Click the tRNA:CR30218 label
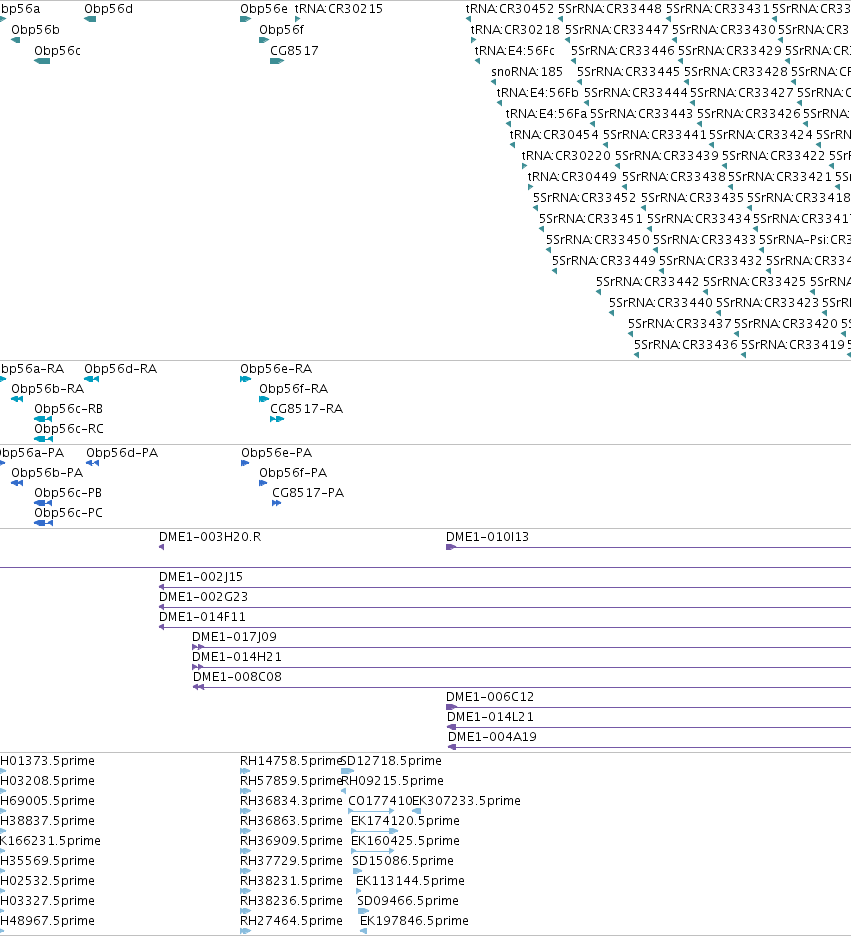The image size is (851, 936). [515, 30]
